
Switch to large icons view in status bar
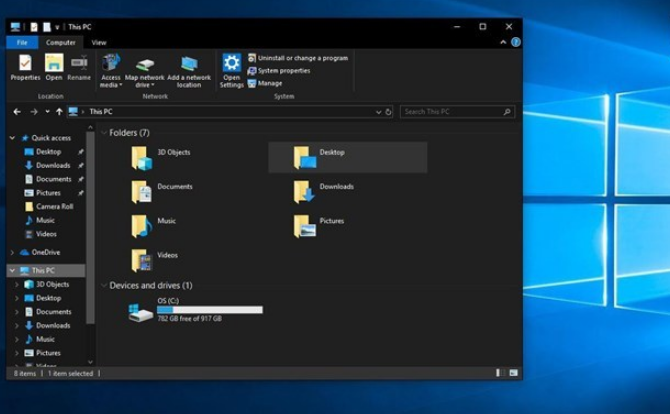pos(513,373)
